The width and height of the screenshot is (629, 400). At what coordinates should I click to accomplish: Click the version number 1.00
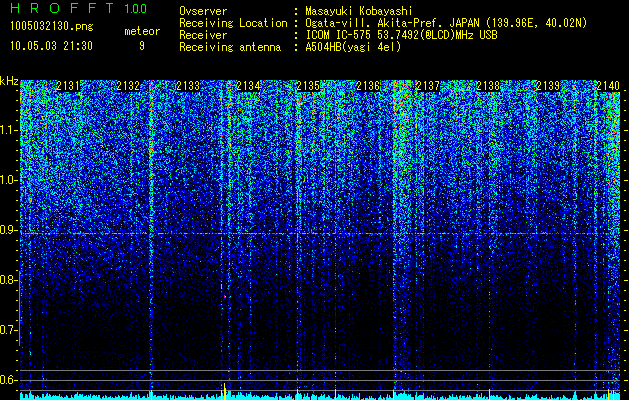point(136,8)
